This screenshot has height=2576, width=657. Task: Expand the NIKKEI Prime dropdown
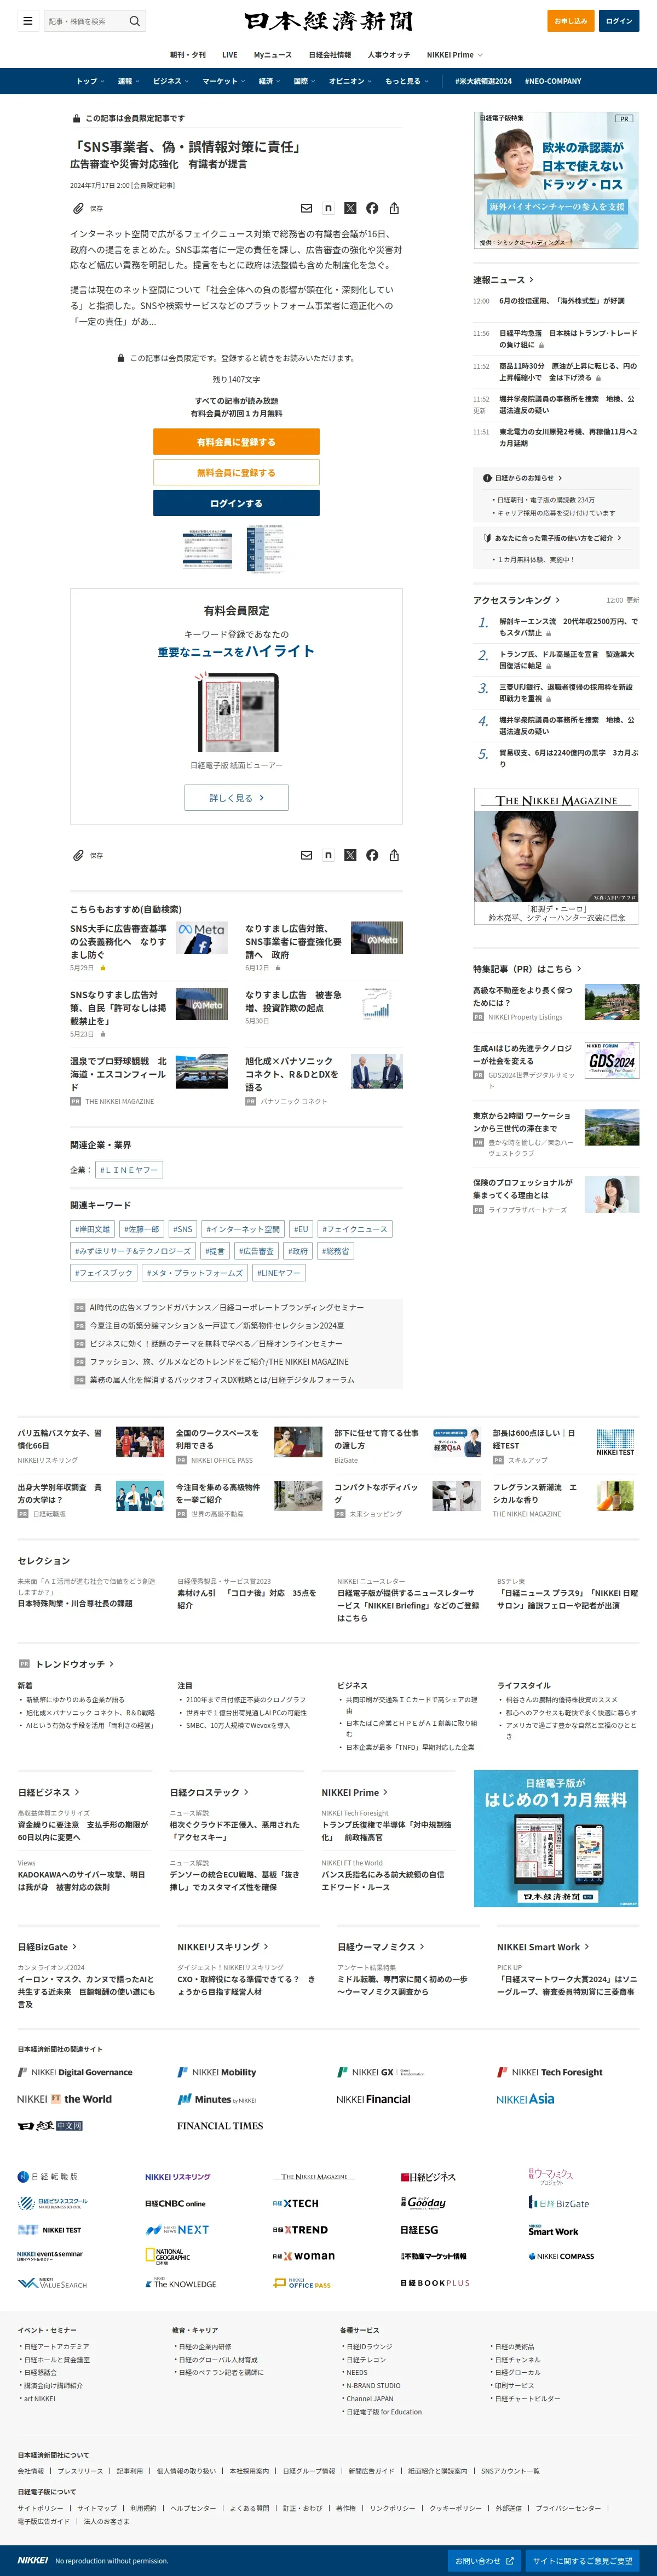(x=455, y=55)
